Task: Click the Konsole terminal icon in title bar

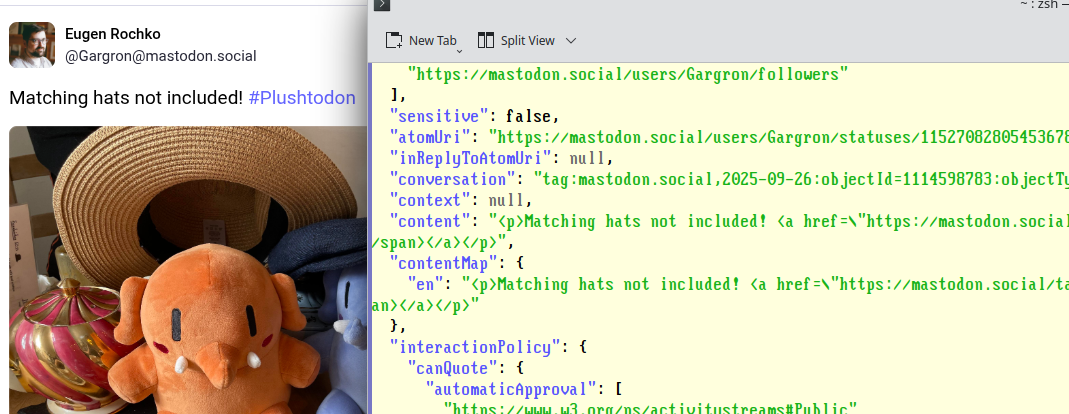Action: point(381,5)
